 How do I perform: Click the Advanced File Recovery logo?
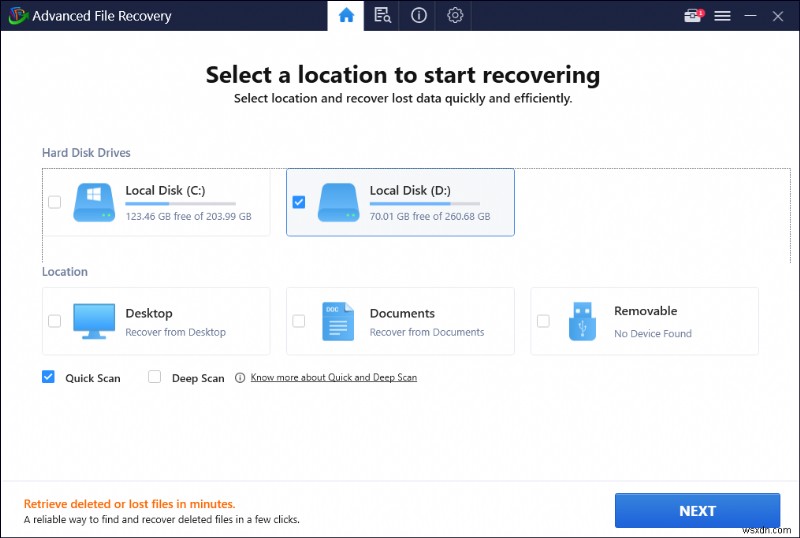(18, 16)
